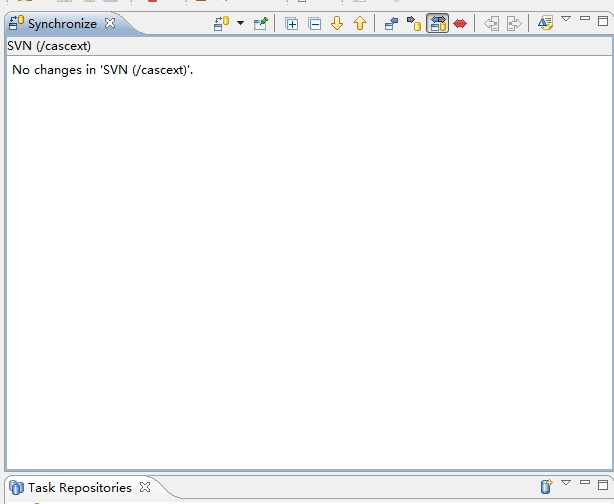Add a new task repository

click(546, 486)
